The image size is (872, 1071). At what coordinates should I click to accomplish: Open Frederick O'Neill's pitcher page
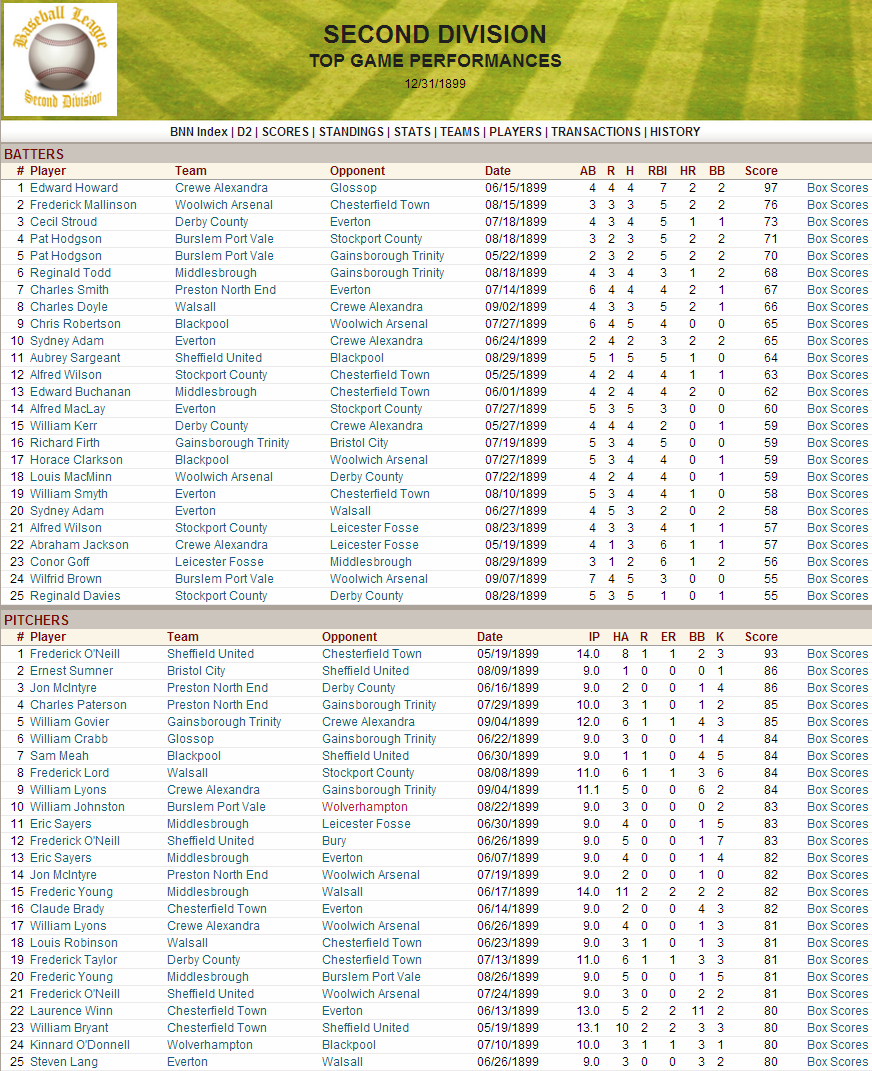coord(74,654)
